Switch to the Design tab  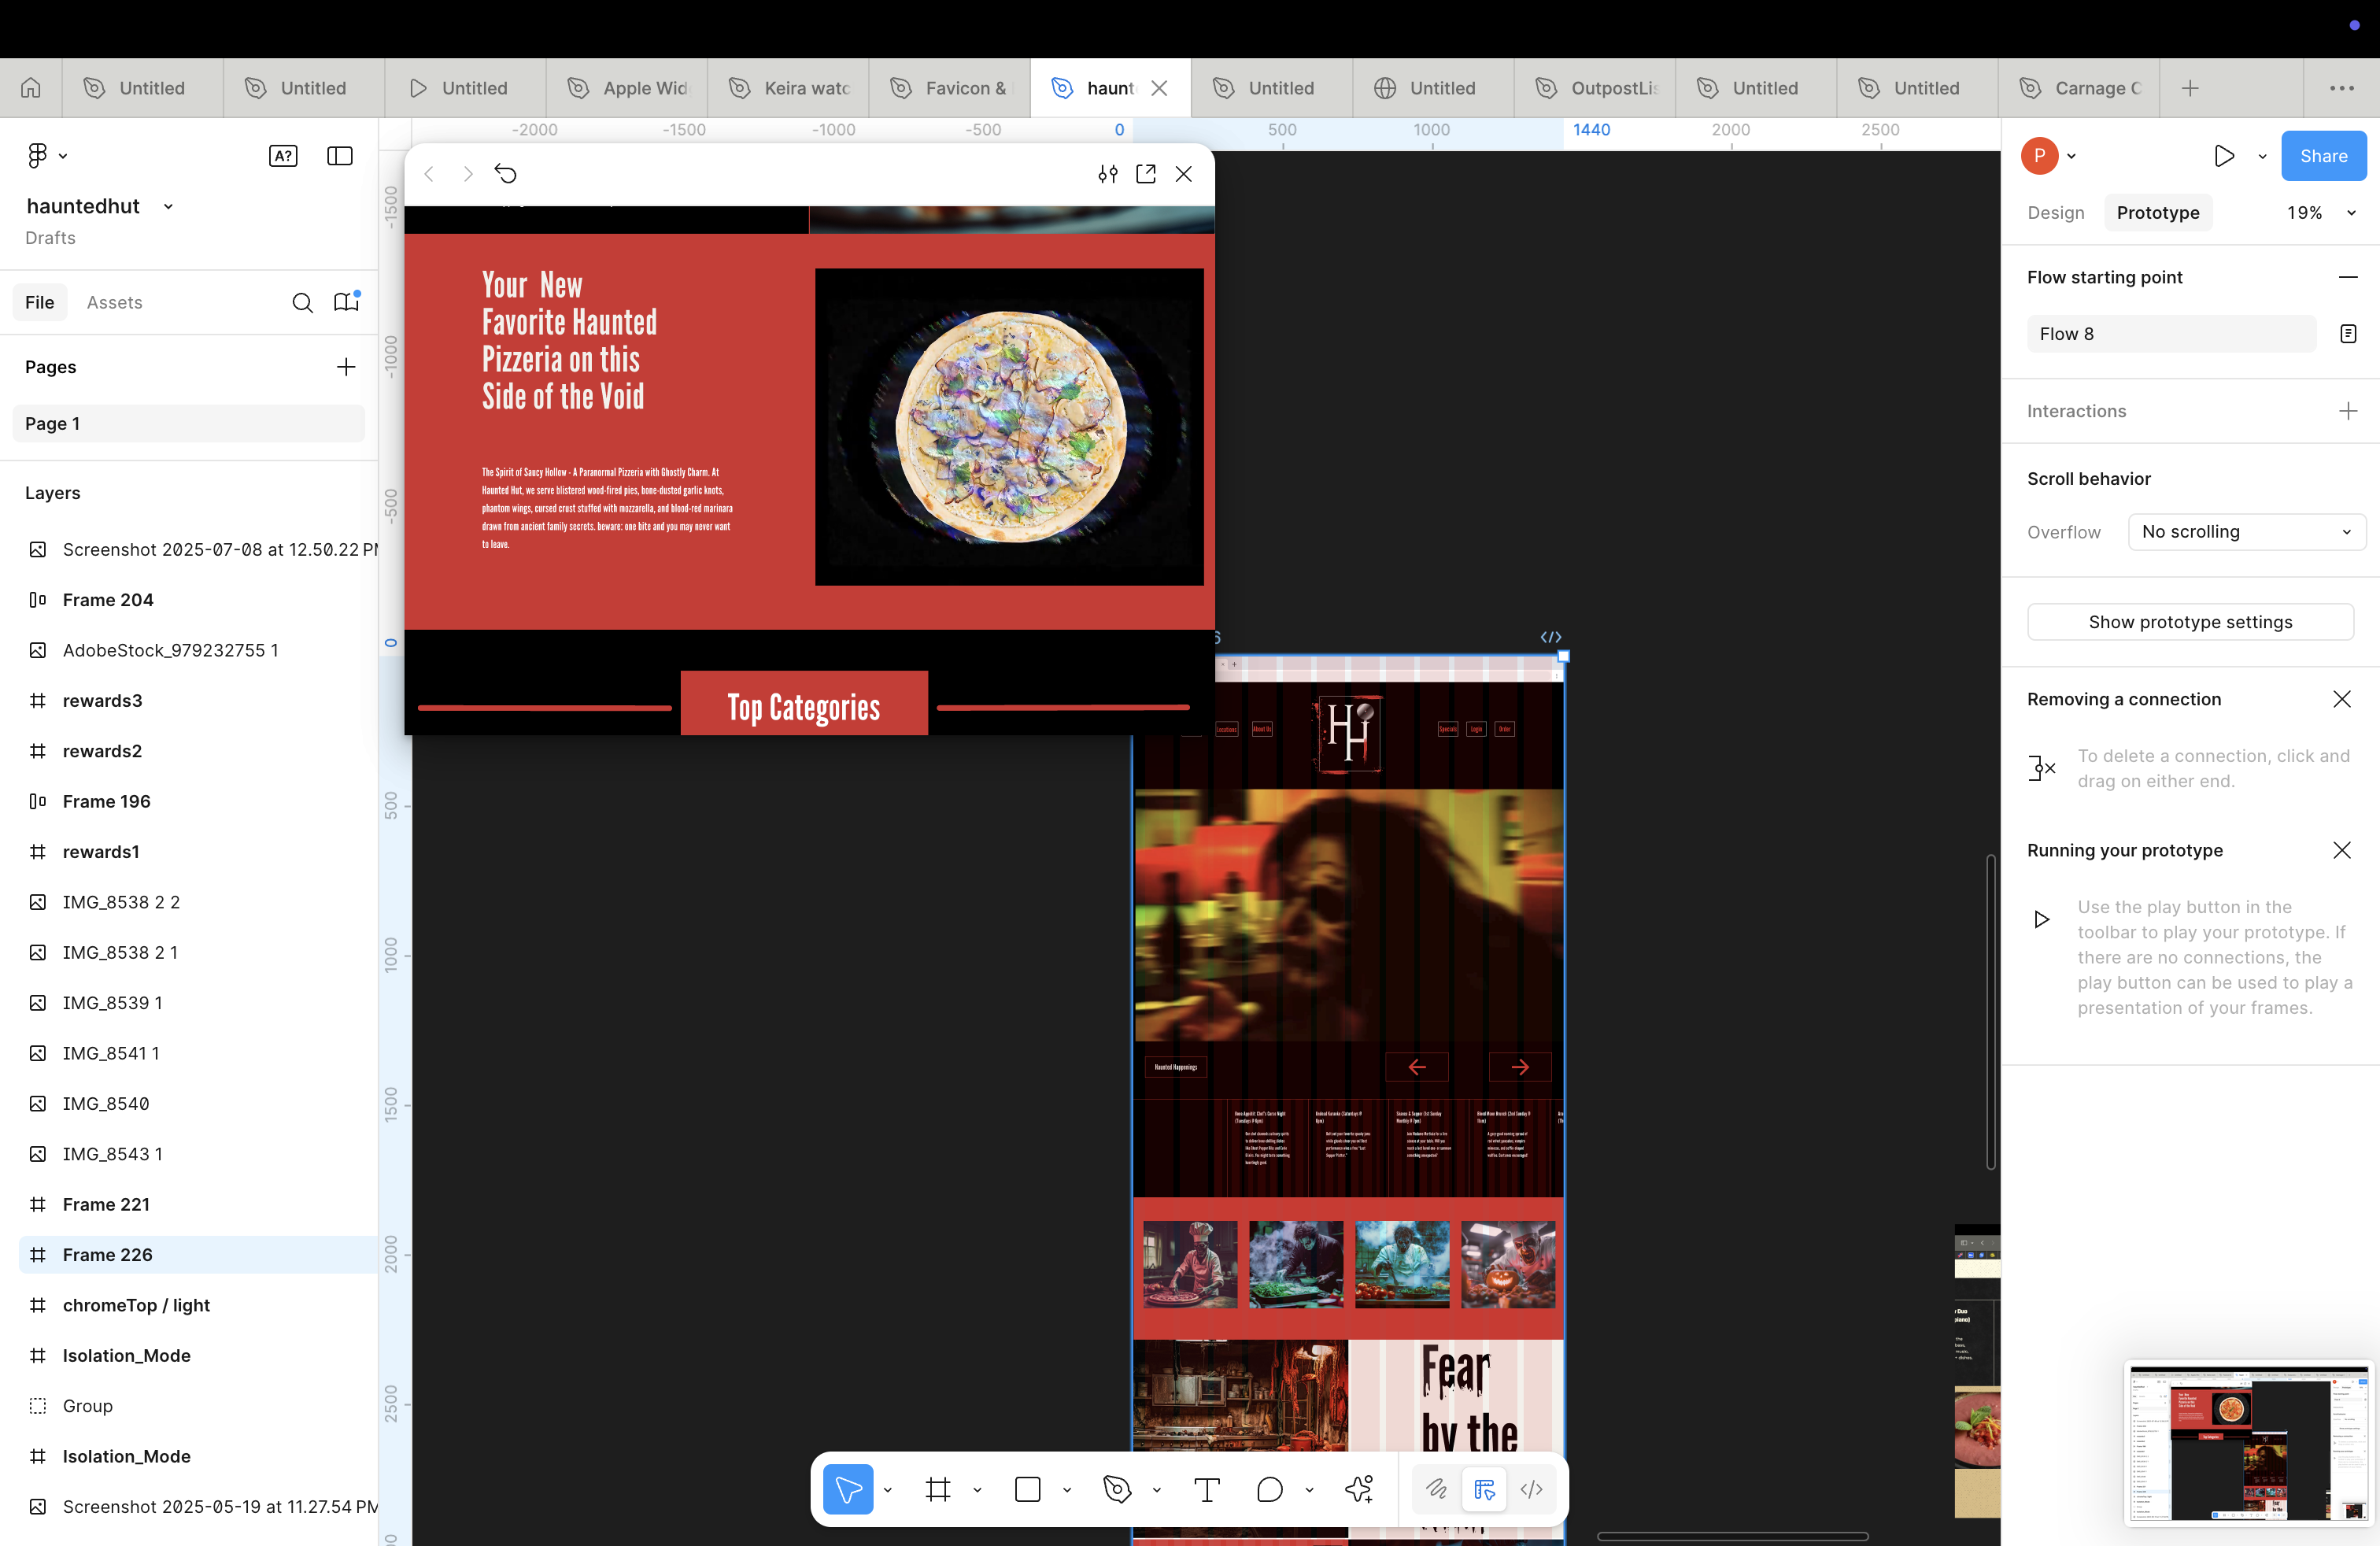[x=2055, y=213]
